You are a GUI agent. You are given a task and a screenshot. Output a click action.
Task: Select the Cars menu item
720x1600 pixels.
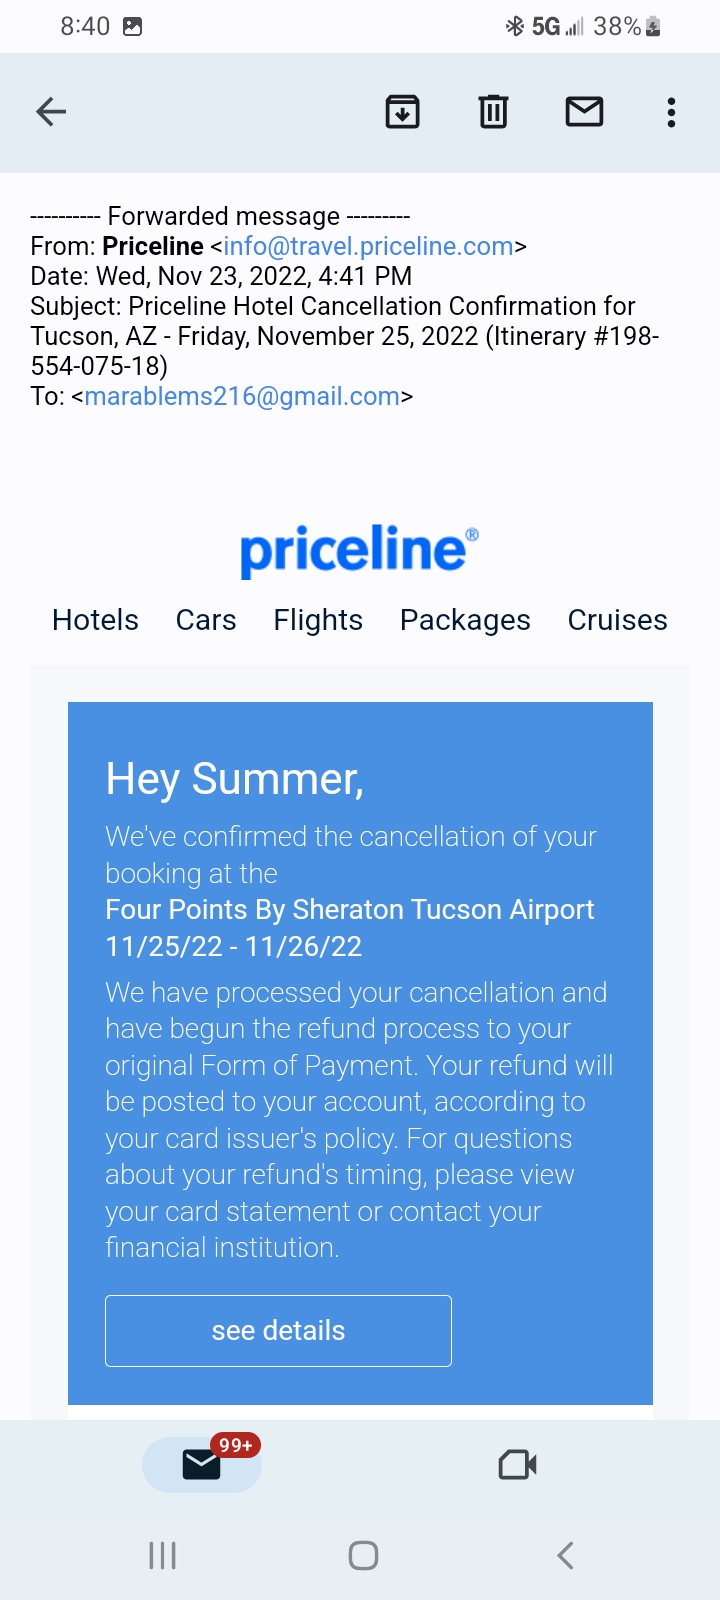[x=206, y=620]
